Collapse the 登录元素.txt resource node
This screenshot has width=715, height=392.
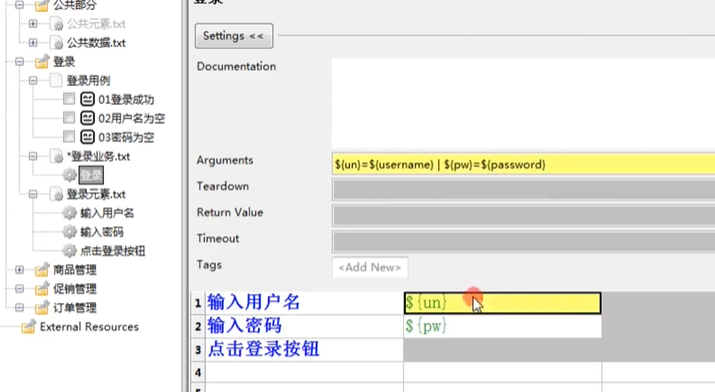point(33,194)
